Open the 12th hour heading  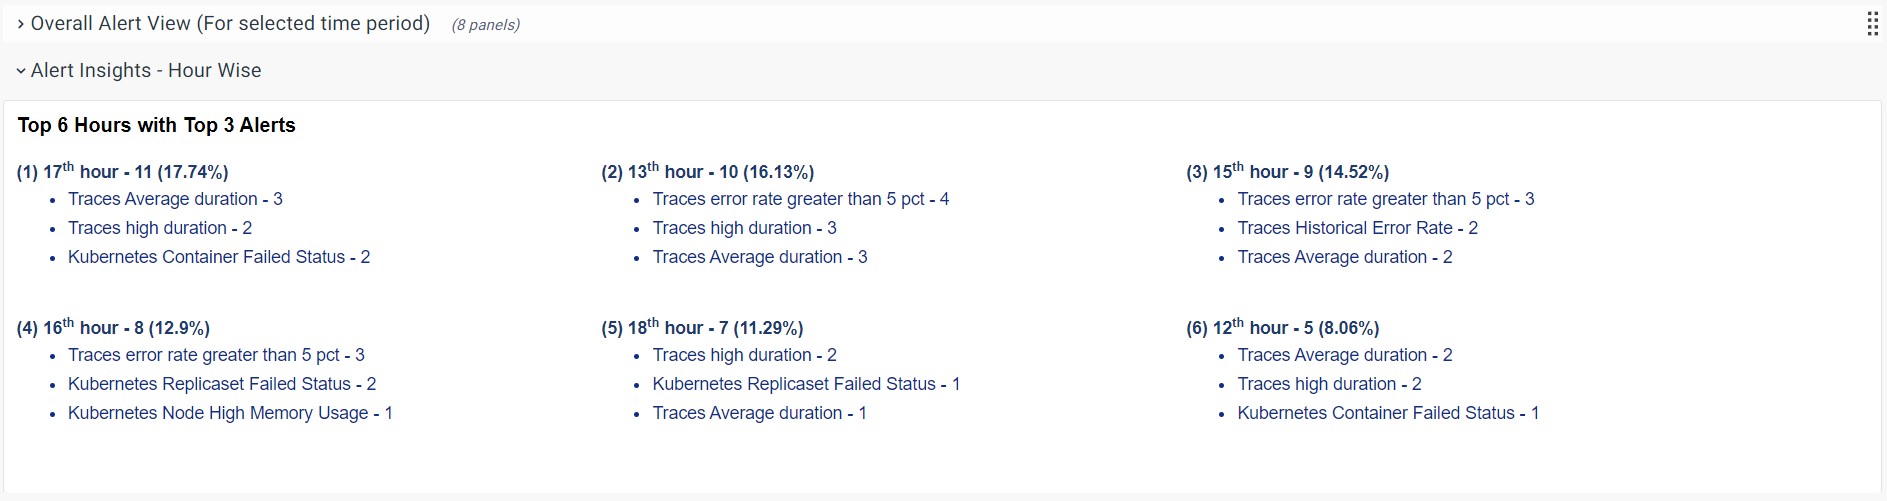(x=1283, y=328)
